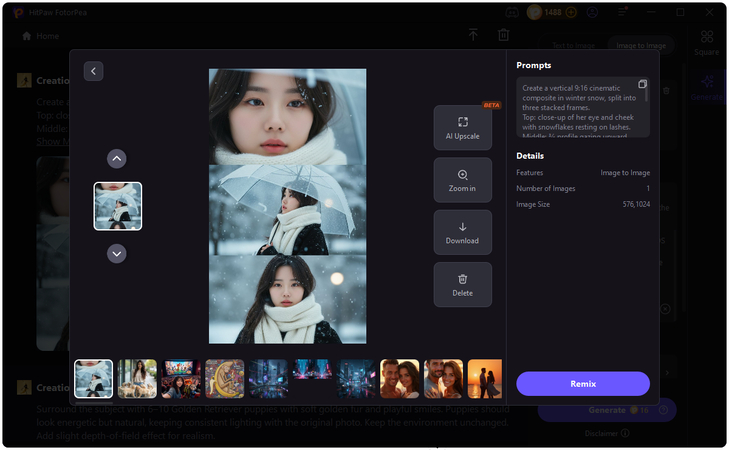Screen dimensions: 729x450
Task: Open the Discord icon in title bar
Action: [x=512, y=13]
